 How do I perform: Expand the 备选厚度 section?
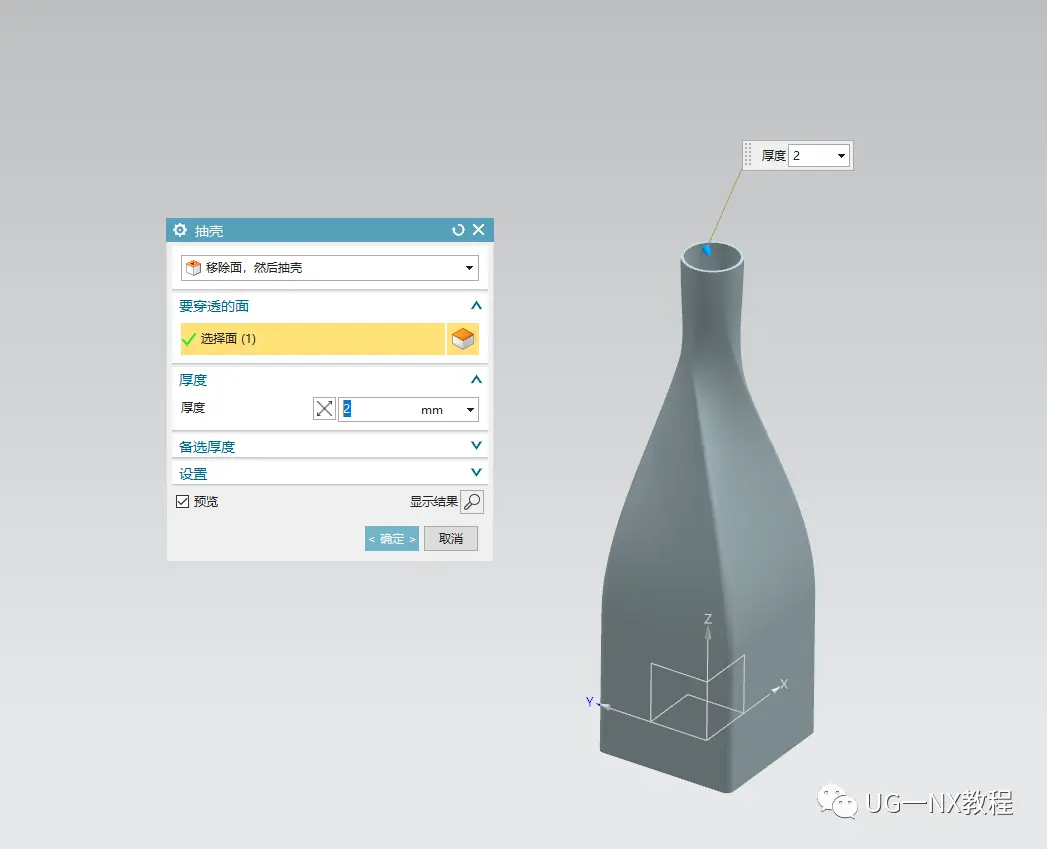(x=476, y=446)
